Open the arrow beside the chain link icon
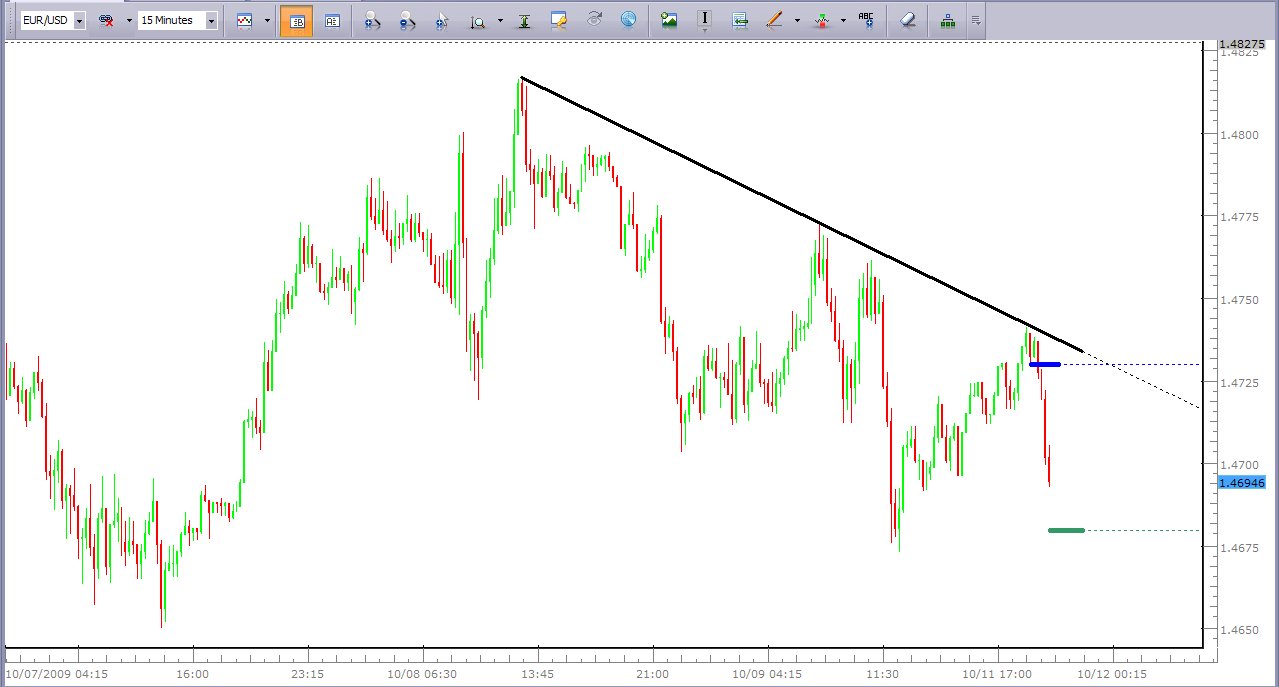The height and width of the screenshot is (687, 1279). pos(129,20)
